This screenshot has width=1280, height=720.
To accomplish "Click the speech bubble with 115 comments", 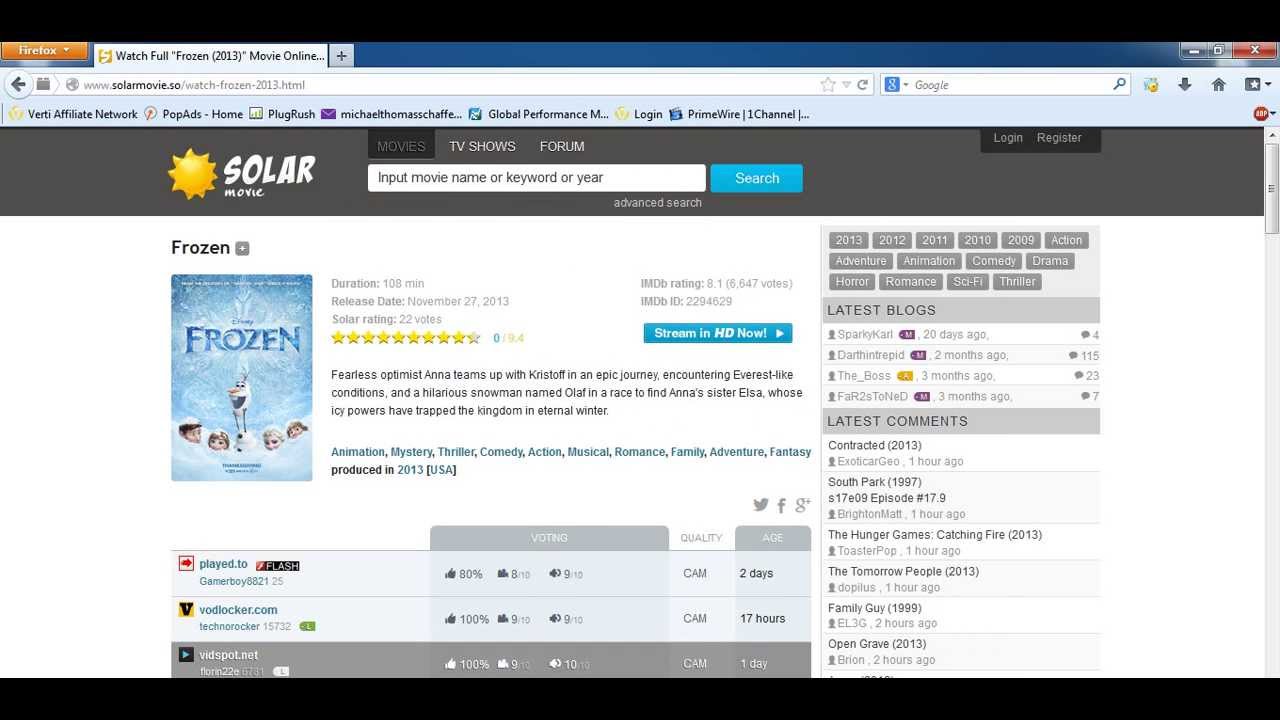I will pos(1083,356).
